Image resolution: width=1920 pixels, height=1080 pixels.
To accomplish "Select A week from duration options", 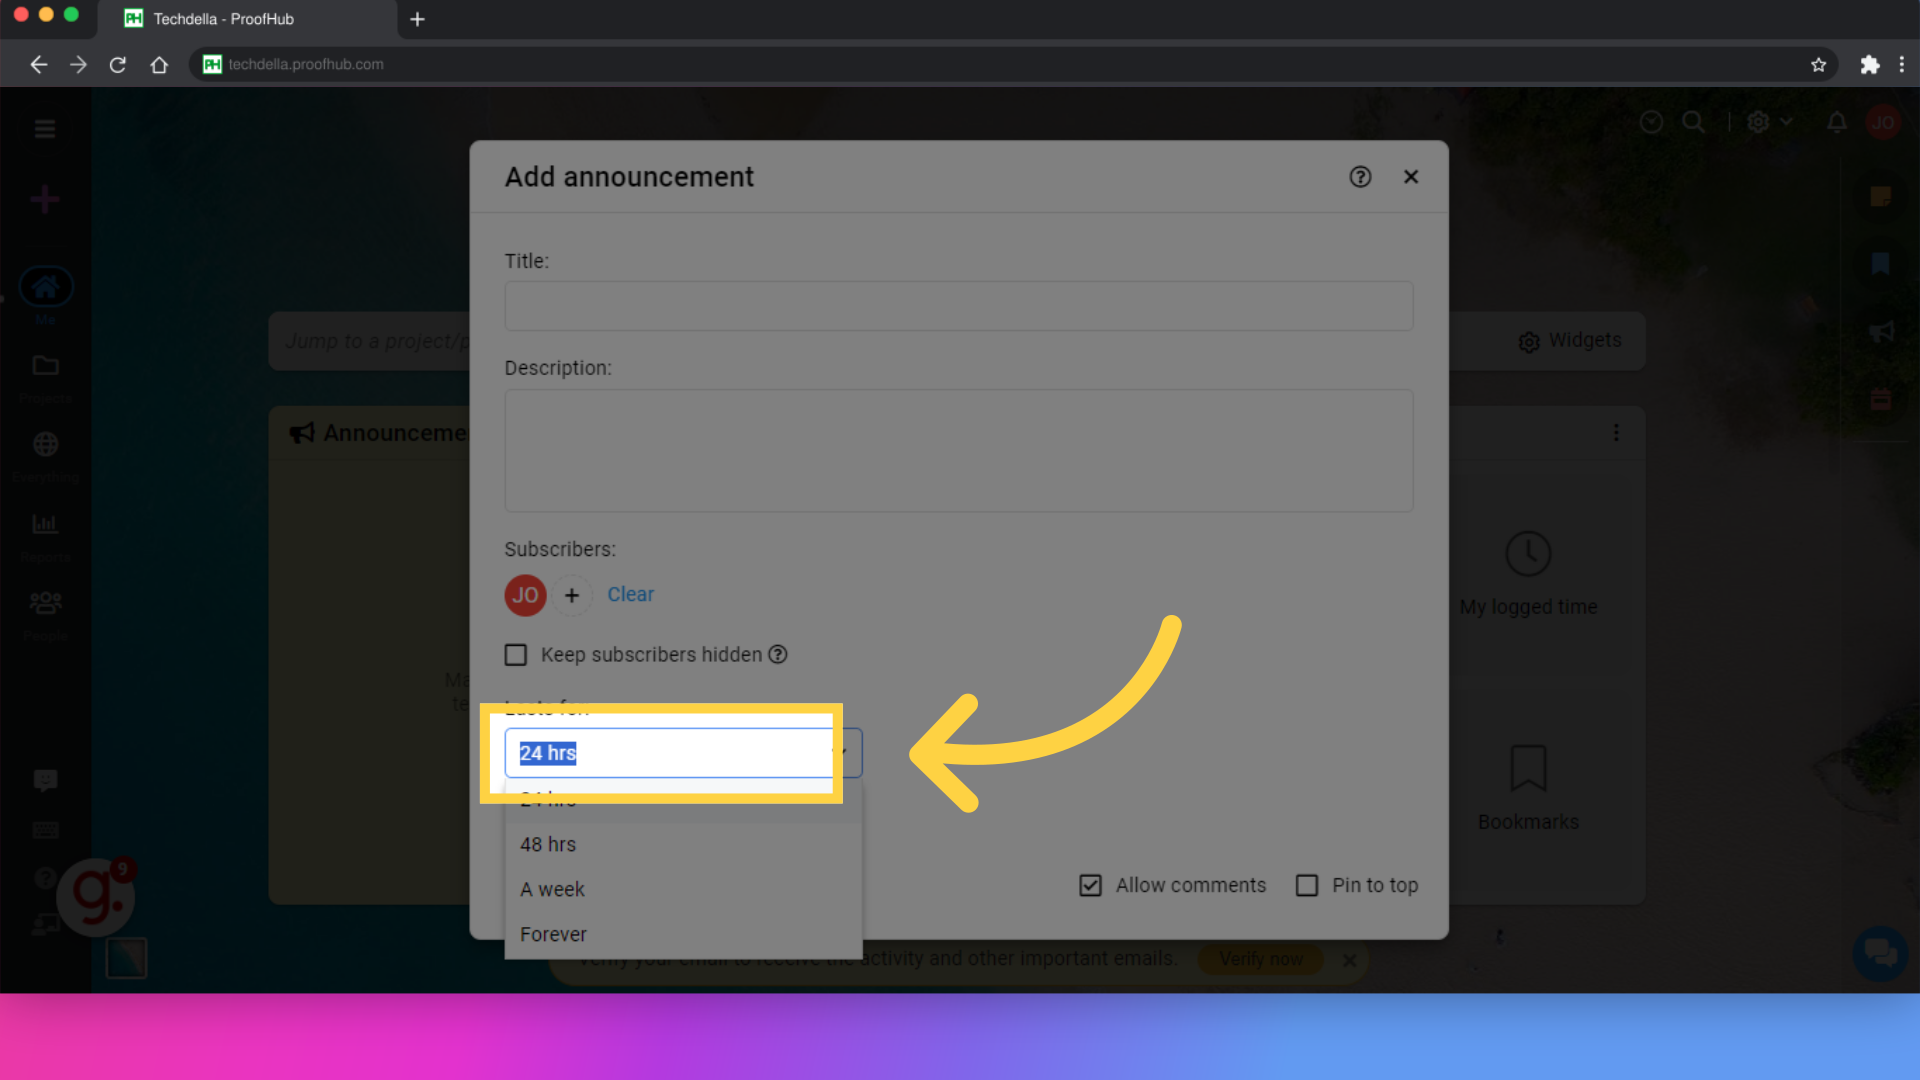I will [x=553, y=889].
